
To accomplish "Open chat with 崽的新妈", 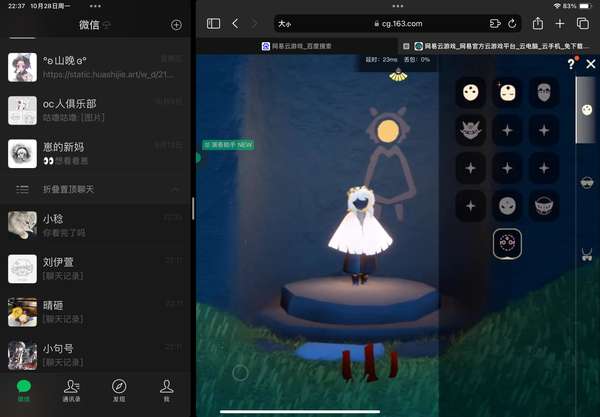I will click(x=95, y=154).
